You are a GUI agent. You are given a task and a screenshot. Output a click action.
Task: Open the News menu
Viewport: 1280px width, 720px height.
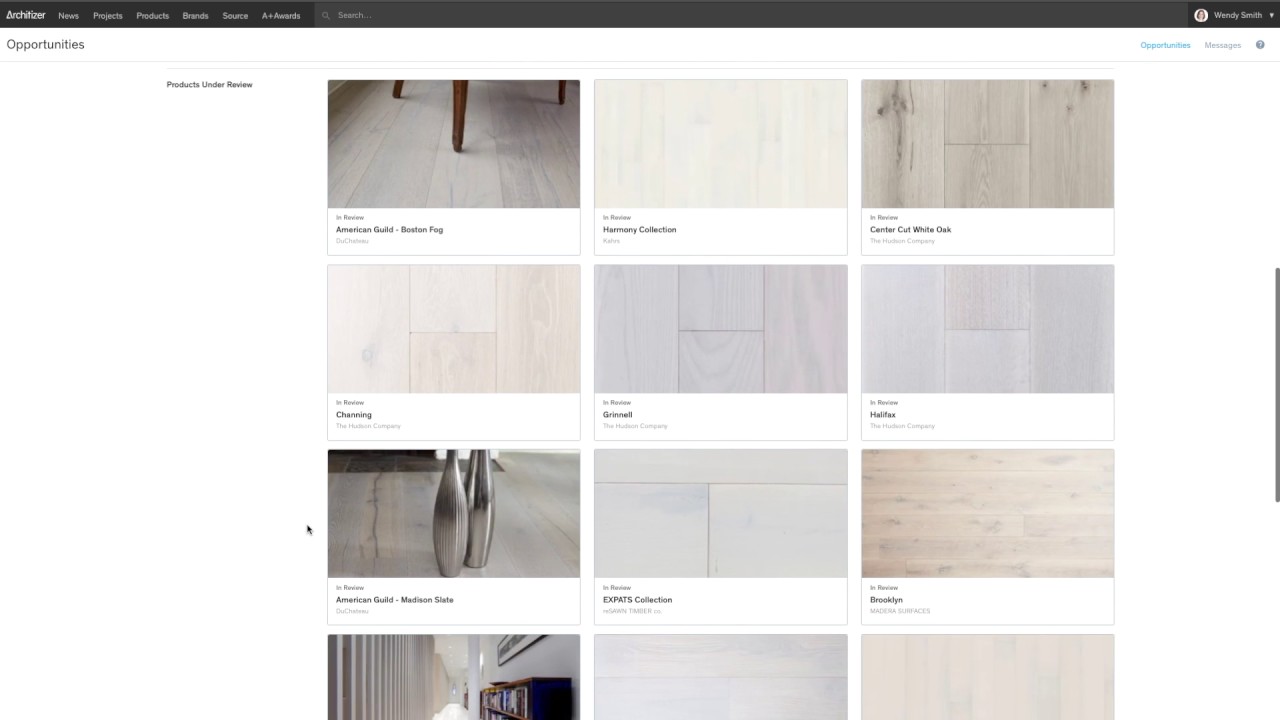click(68, 15)
